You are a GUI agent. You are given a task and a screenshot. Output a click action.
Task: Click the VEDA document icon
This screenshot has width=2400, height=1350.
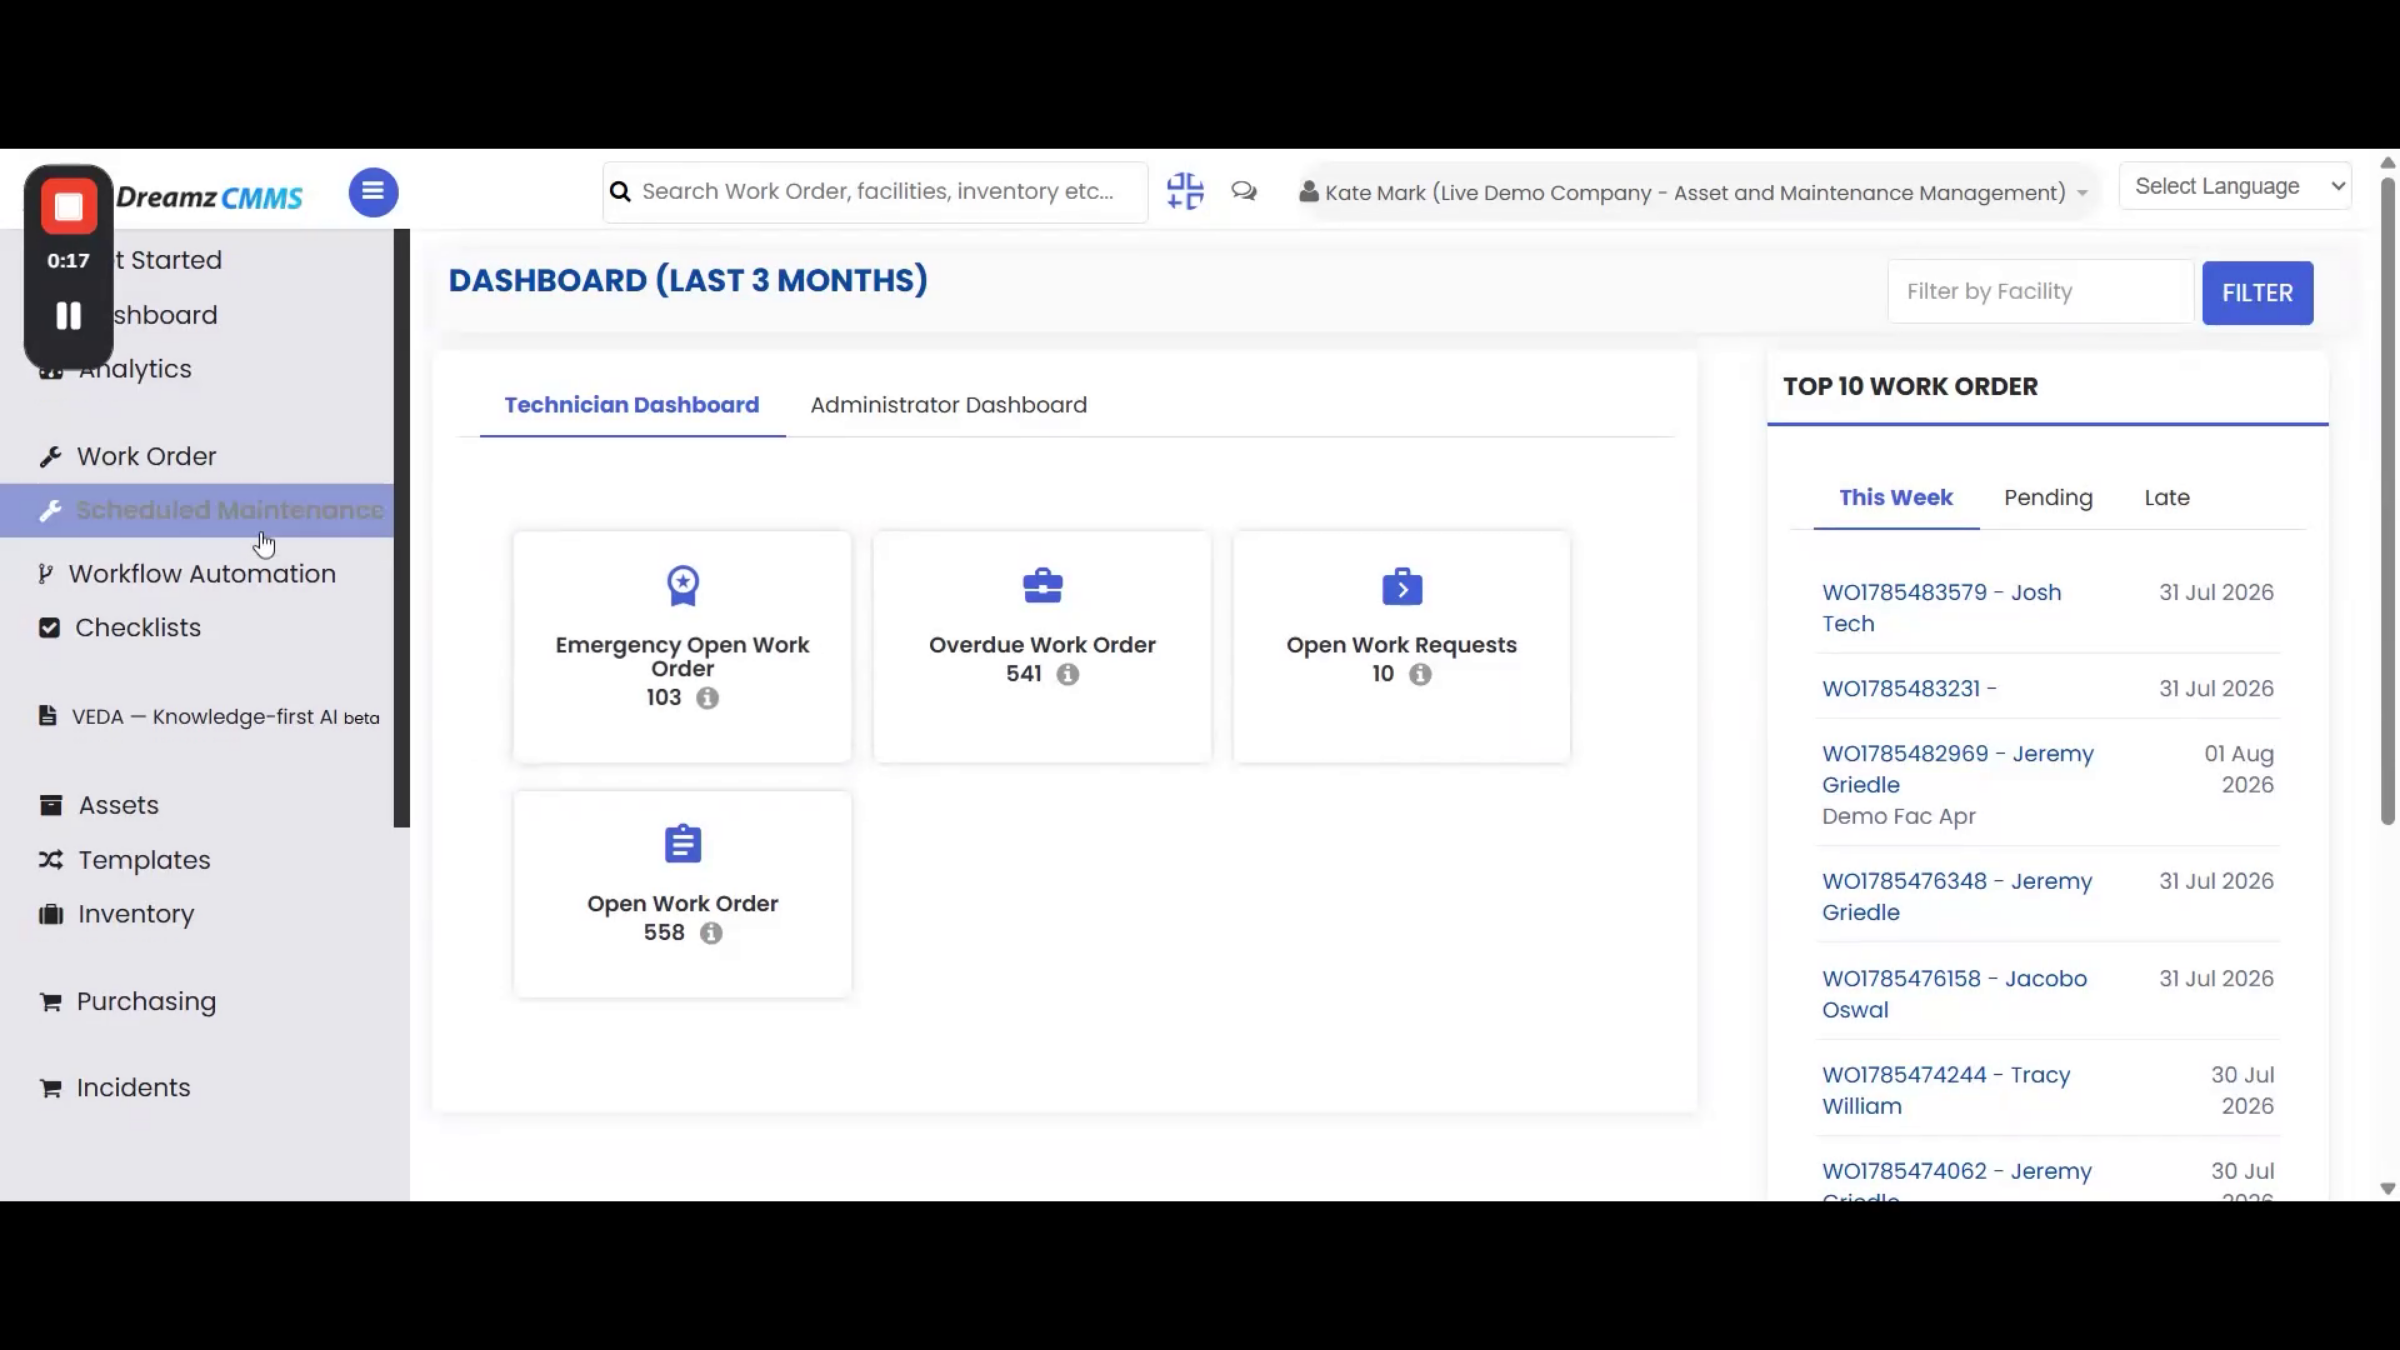pos(47,716)
